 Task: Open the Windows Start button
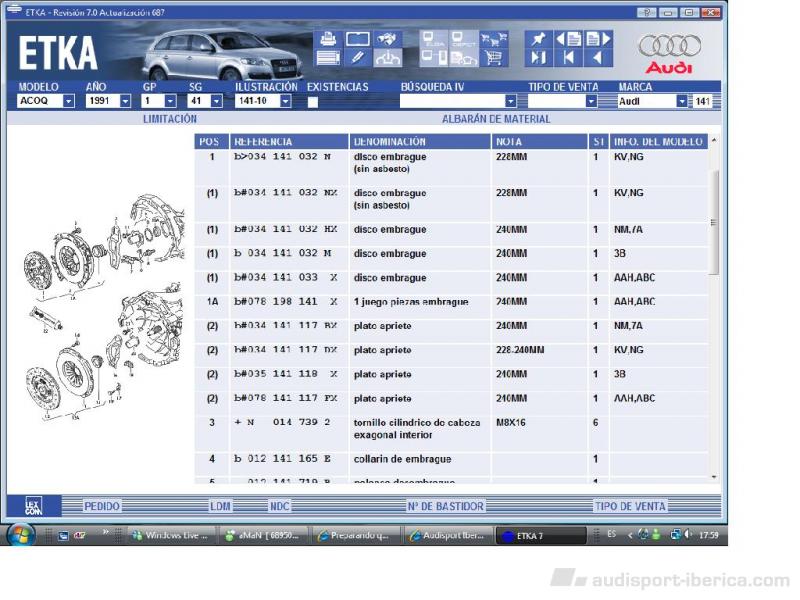click(x=20, y=535)
